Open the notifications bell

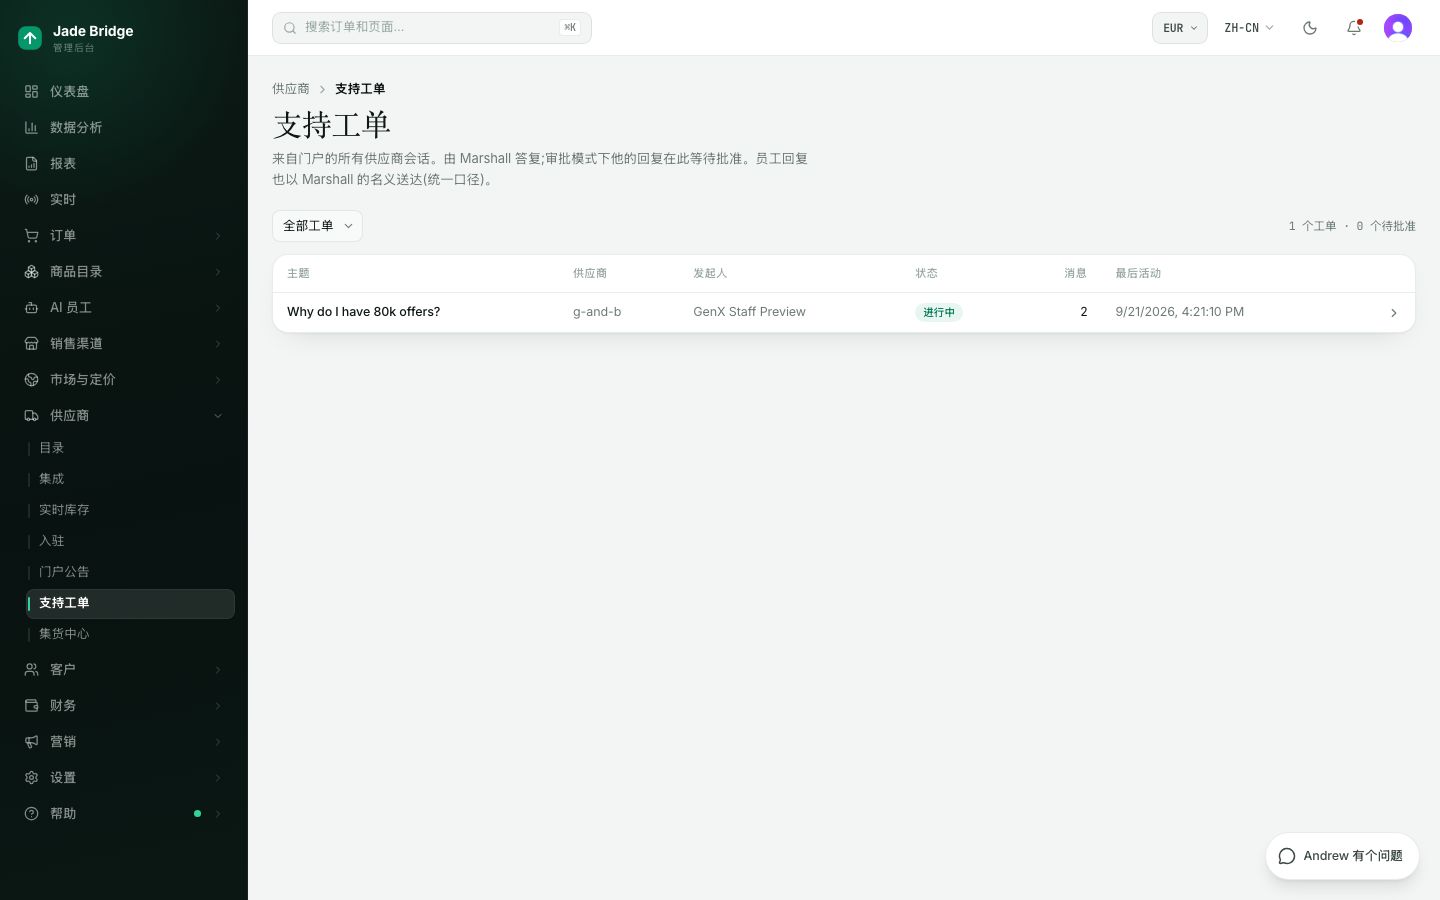pyautogui.click(x=1354, y=28)
